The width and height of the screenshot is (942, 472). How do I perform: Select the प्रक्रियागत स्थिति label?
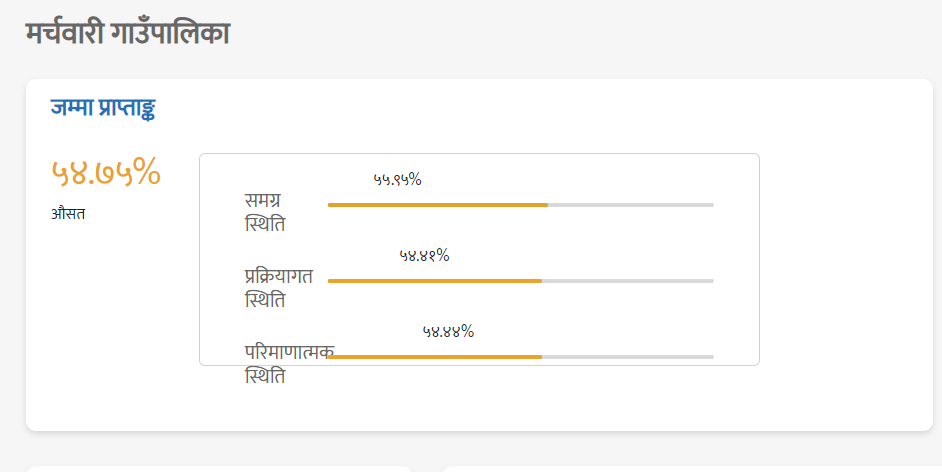tap(279, 288)
